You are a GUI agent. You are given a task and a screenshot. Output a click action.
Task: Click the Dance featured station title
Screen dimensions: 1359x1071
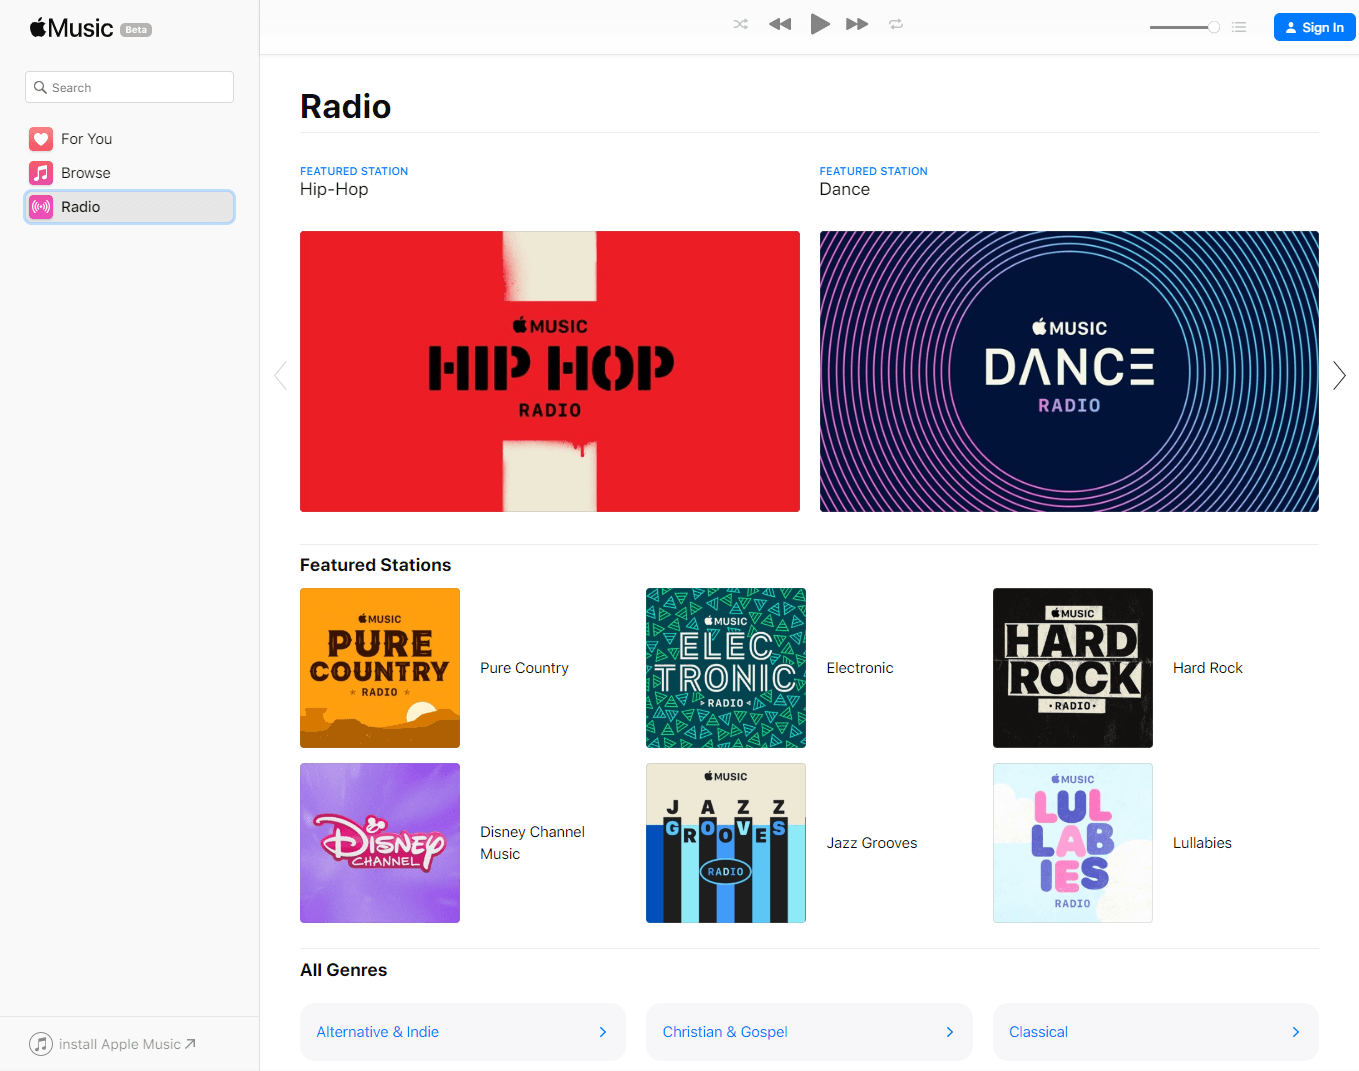coord(844,189)
